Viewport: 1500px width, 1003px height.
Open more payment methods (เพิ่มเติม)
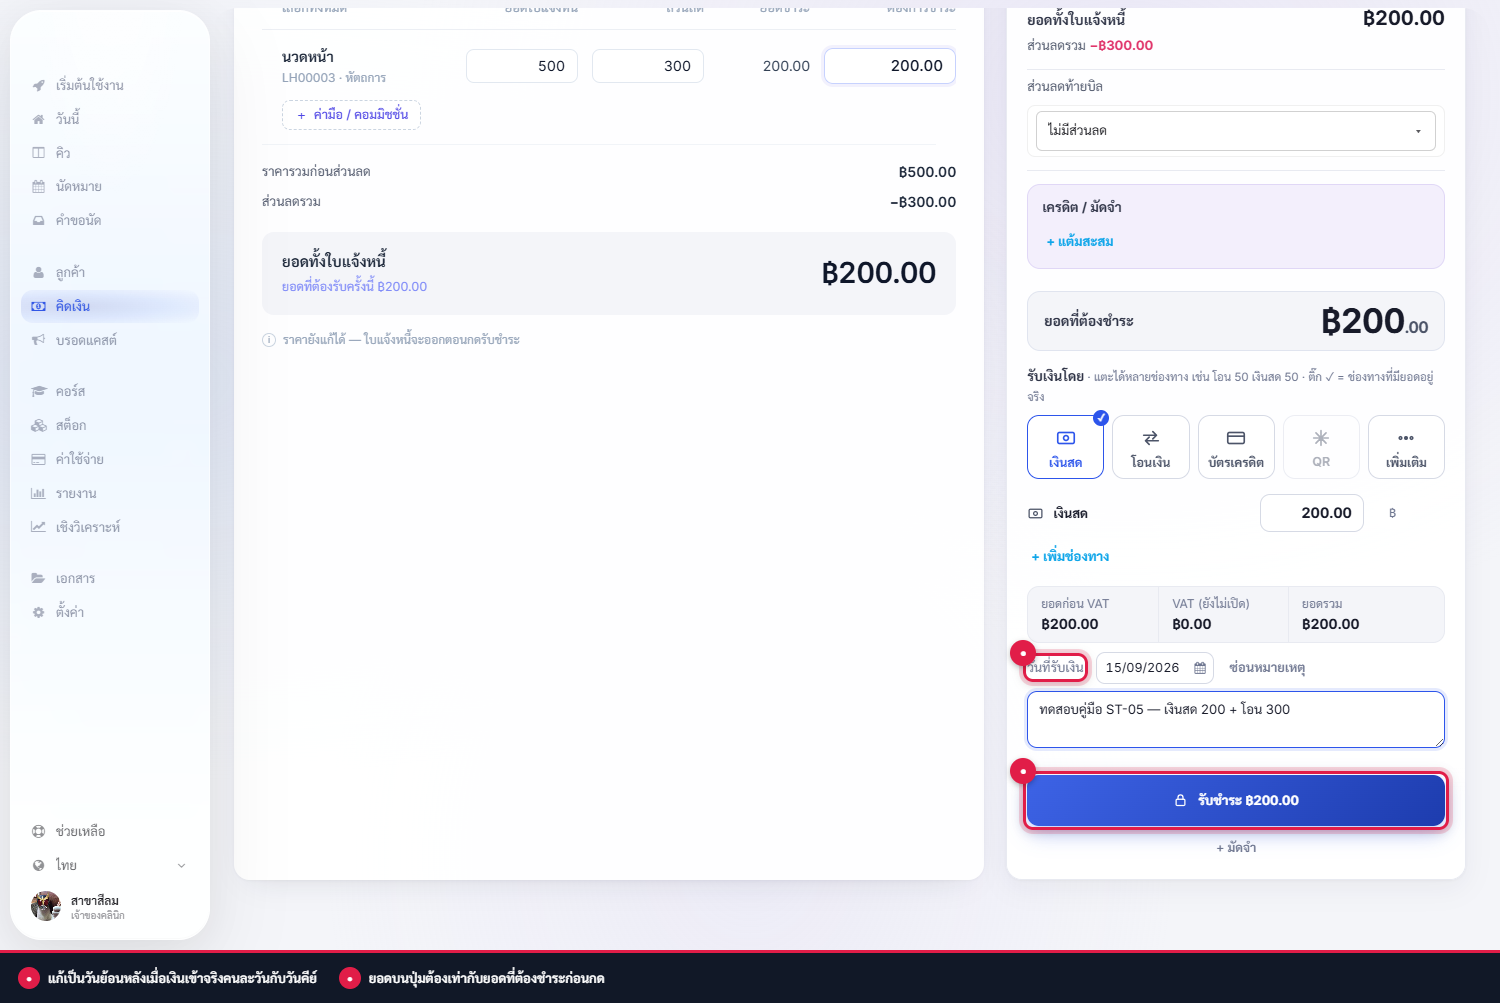pyautogui.click(x=1406, y=447)
